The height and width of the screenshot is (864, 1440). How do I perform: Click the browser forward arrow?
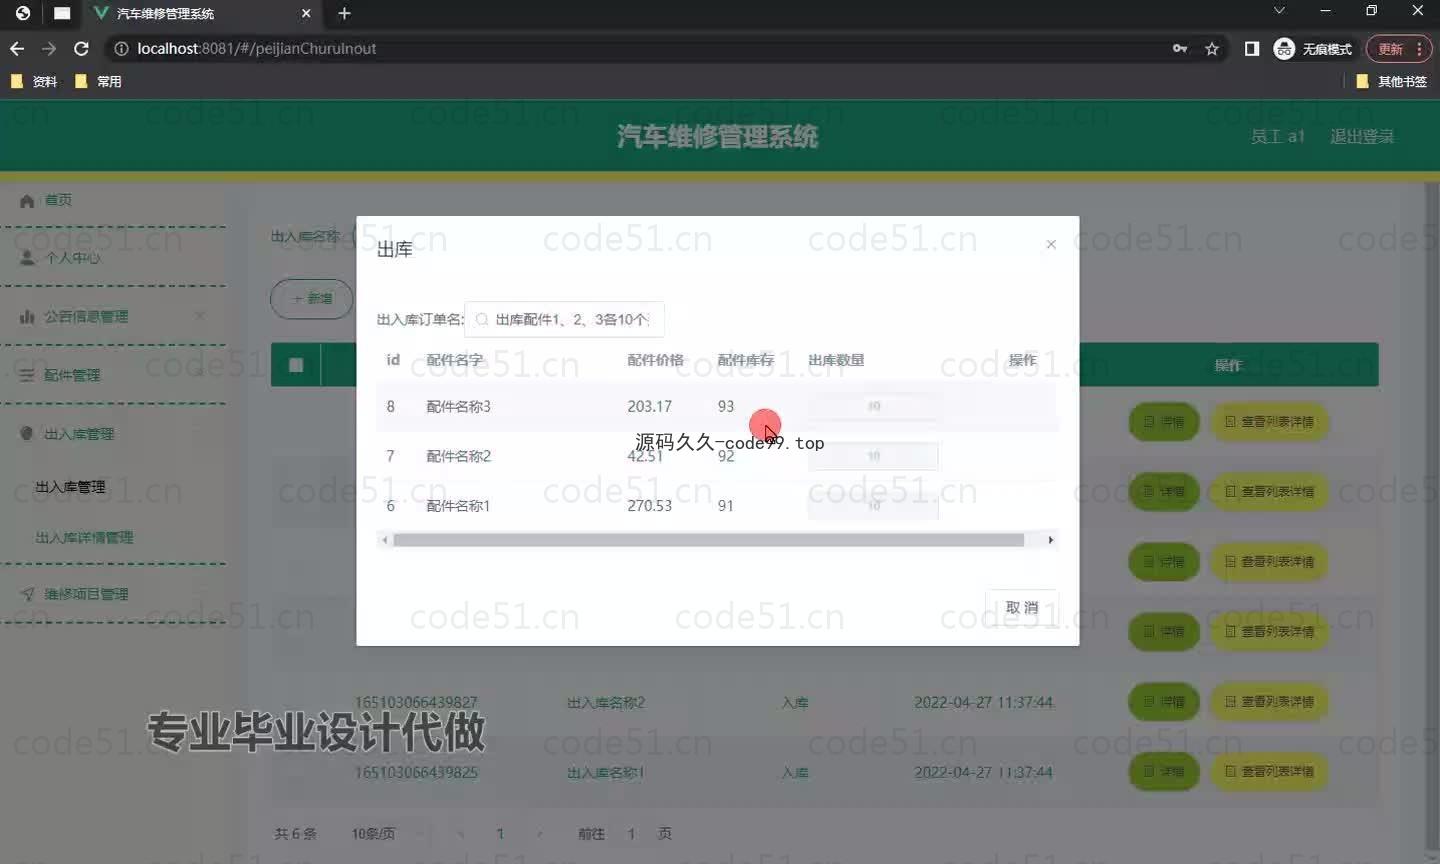(x=49, y=49)
